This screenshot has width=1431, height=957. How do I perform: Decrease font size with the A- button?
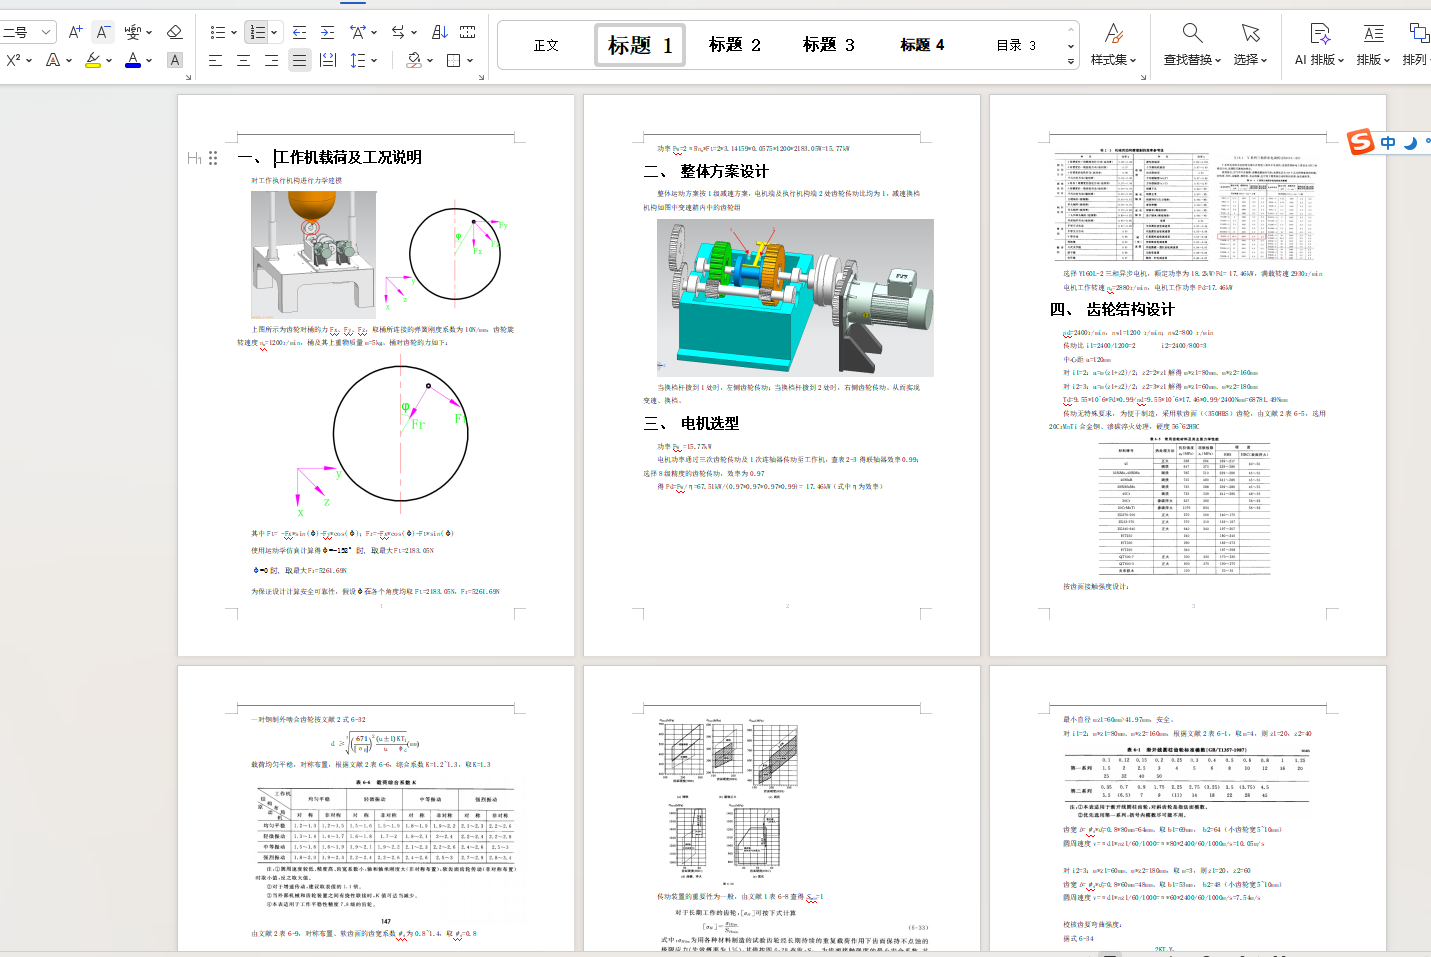tap(102, 32)
